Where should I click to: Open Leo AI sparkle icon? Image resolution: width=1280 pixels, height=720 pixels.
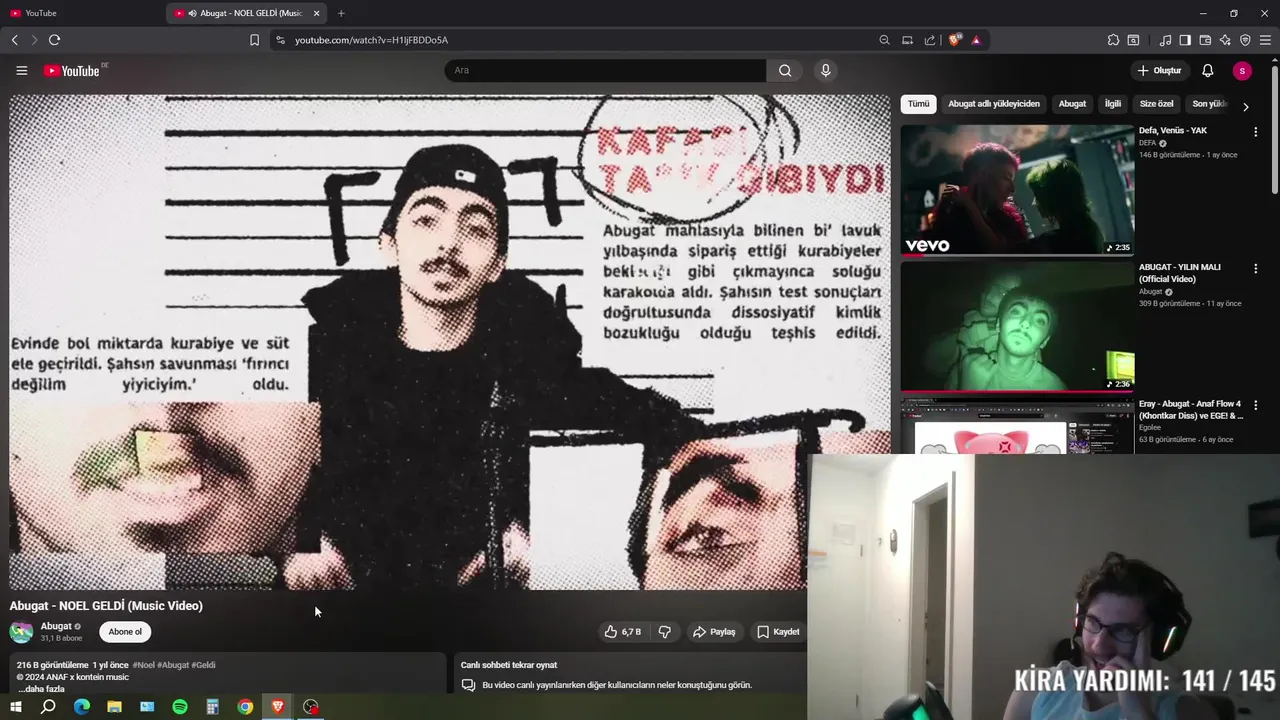[x=1225, y=40]
